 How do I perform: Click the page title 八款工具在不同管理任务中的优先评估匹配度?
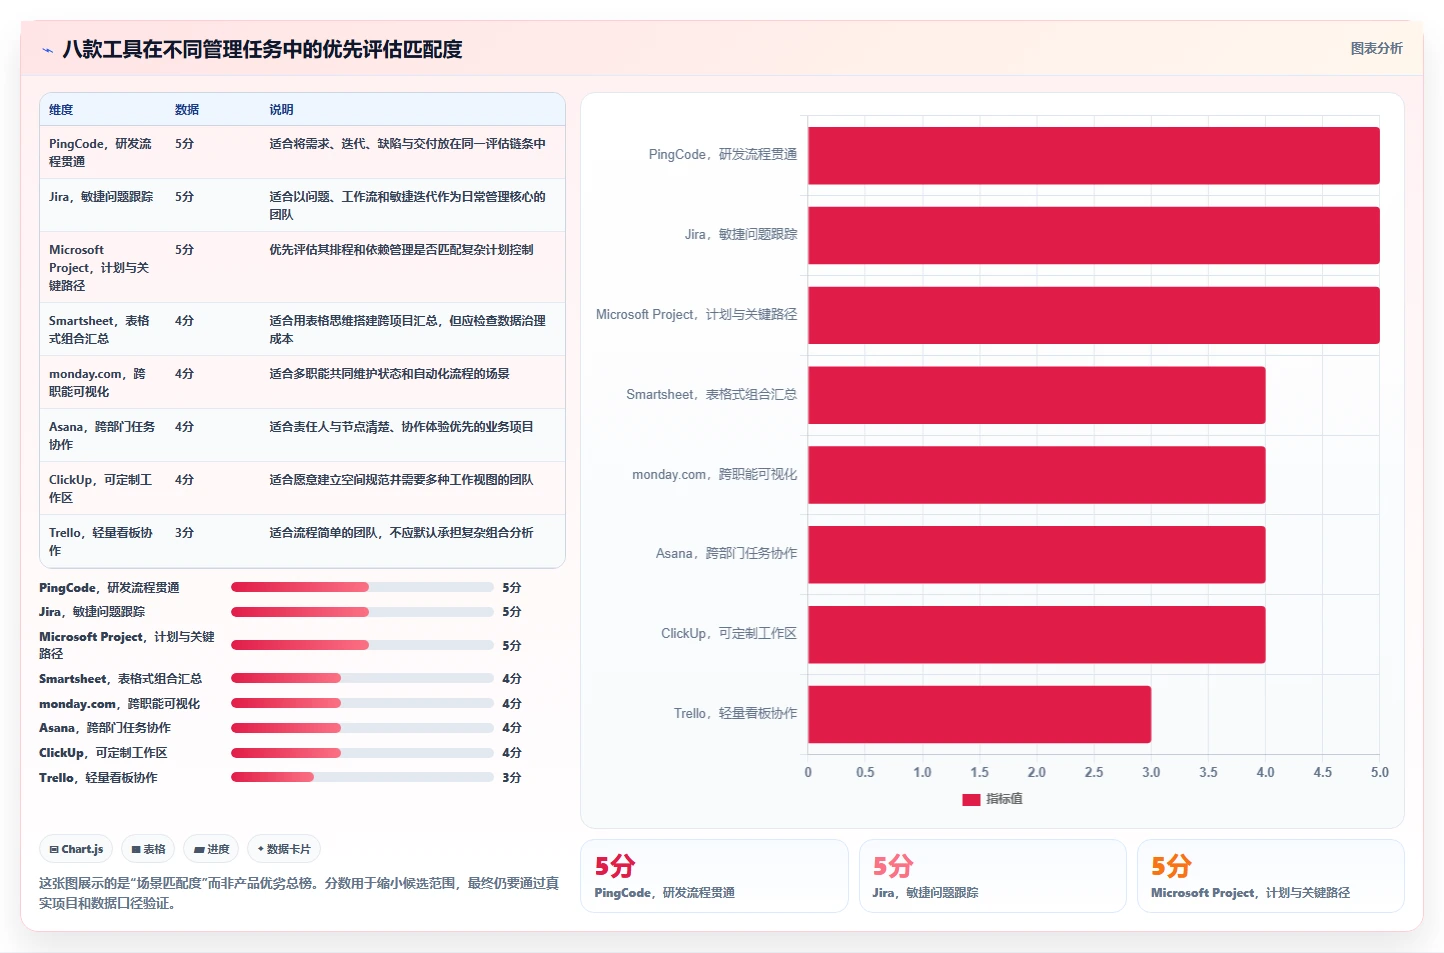[262, 49]
